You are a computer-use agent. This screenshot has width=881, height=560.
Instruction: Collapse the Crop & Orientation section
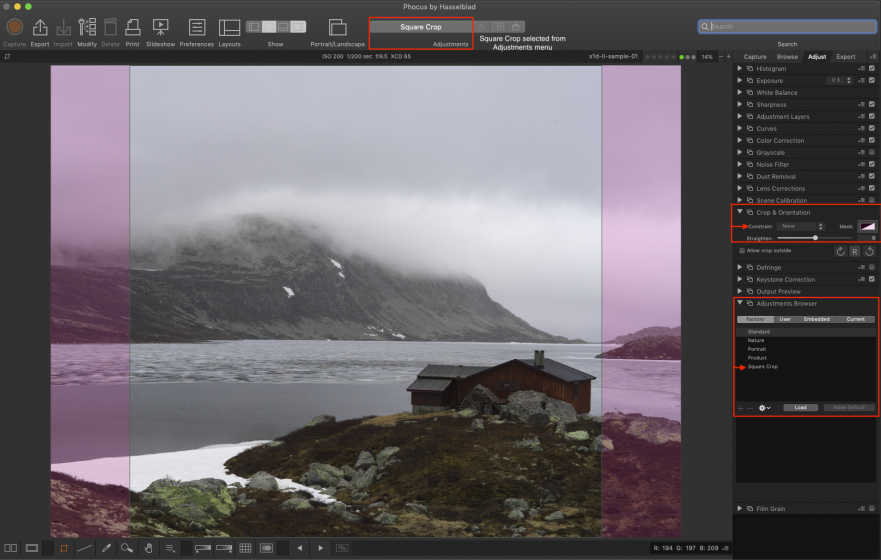(x=739, y=212)
